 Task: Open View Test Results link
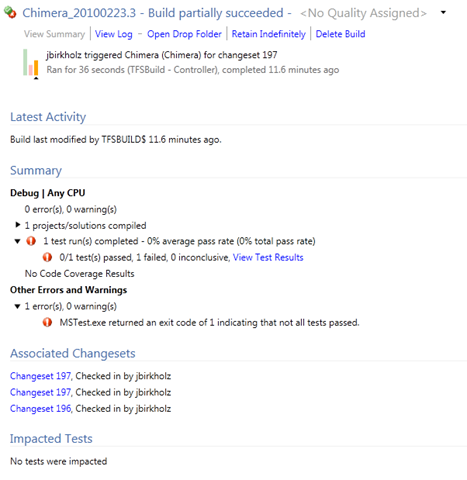point(268,257)
